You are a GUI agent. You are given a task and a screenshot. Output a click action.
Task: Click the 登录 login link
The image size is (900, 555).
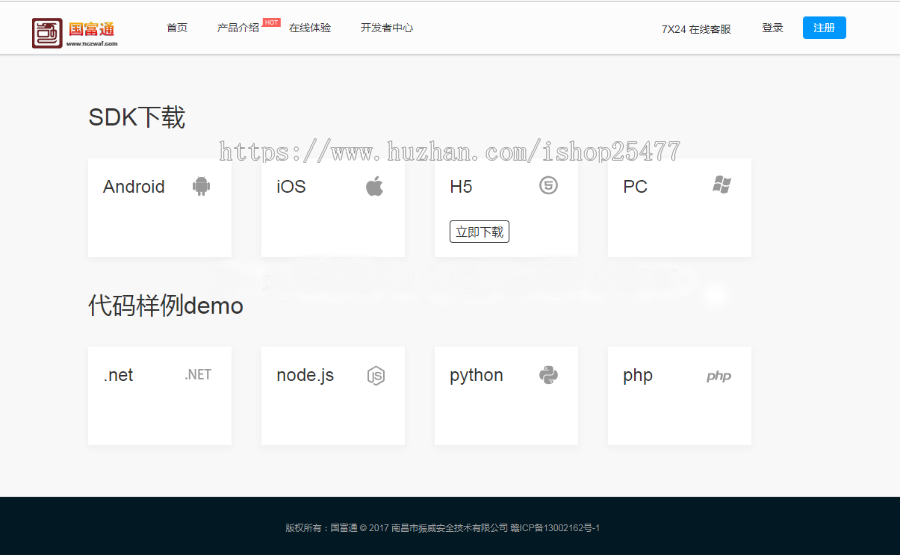pos(773,28)
